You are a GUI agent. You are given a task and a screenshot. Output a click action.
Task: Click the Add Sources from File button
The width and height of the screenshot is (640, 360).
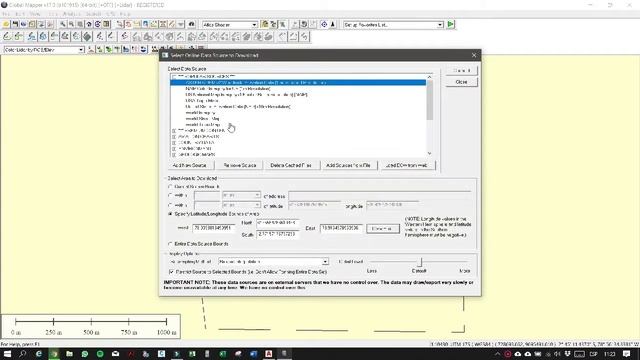(x=348, y=165)
